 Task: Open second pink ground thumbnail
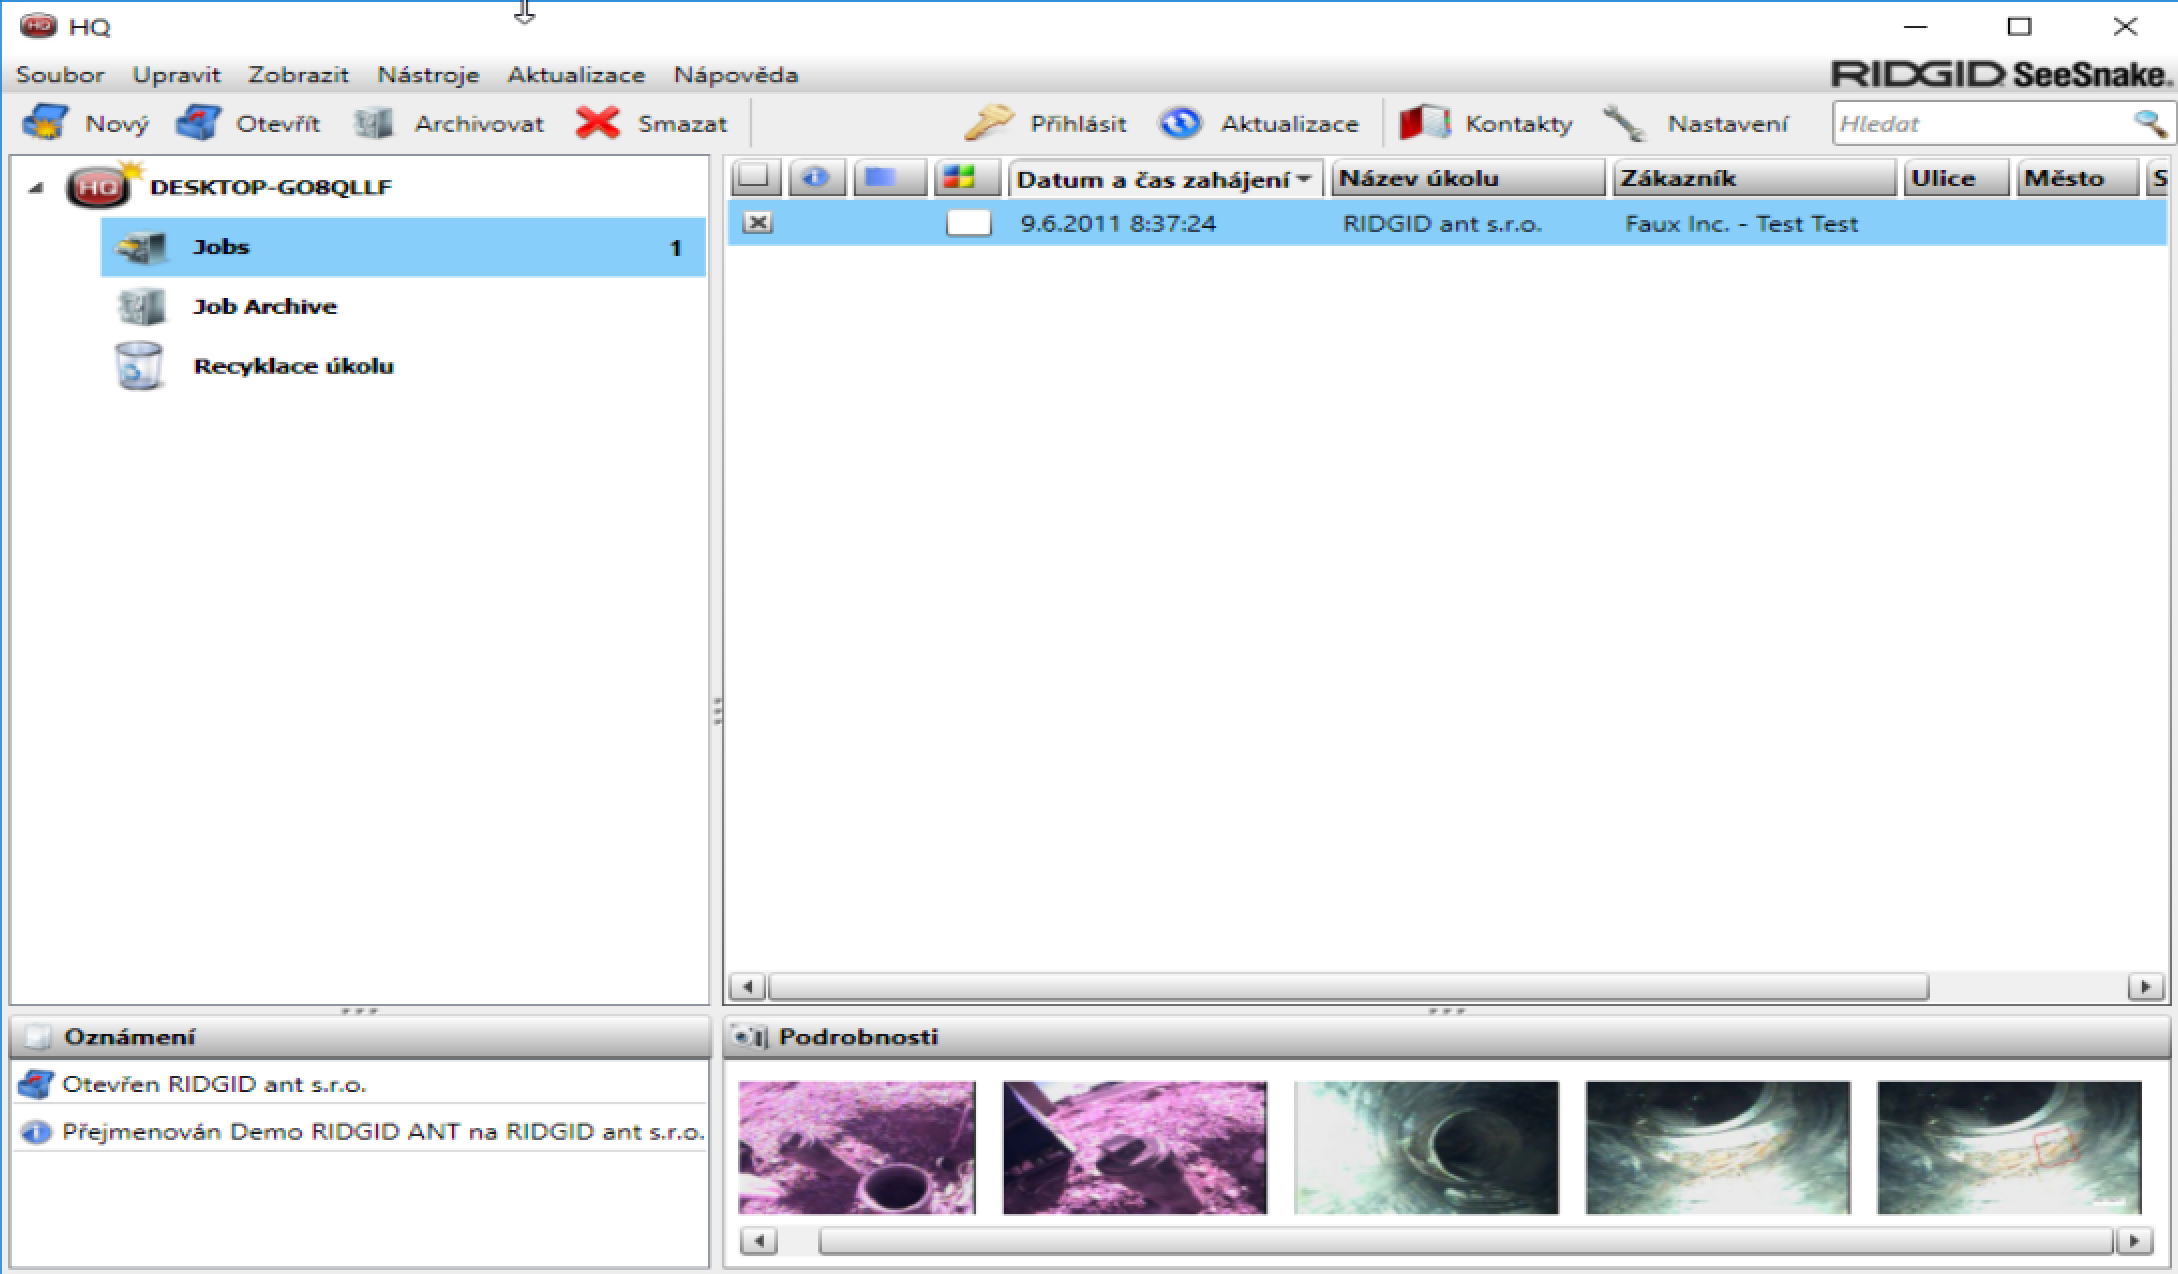point(1135,1148)
